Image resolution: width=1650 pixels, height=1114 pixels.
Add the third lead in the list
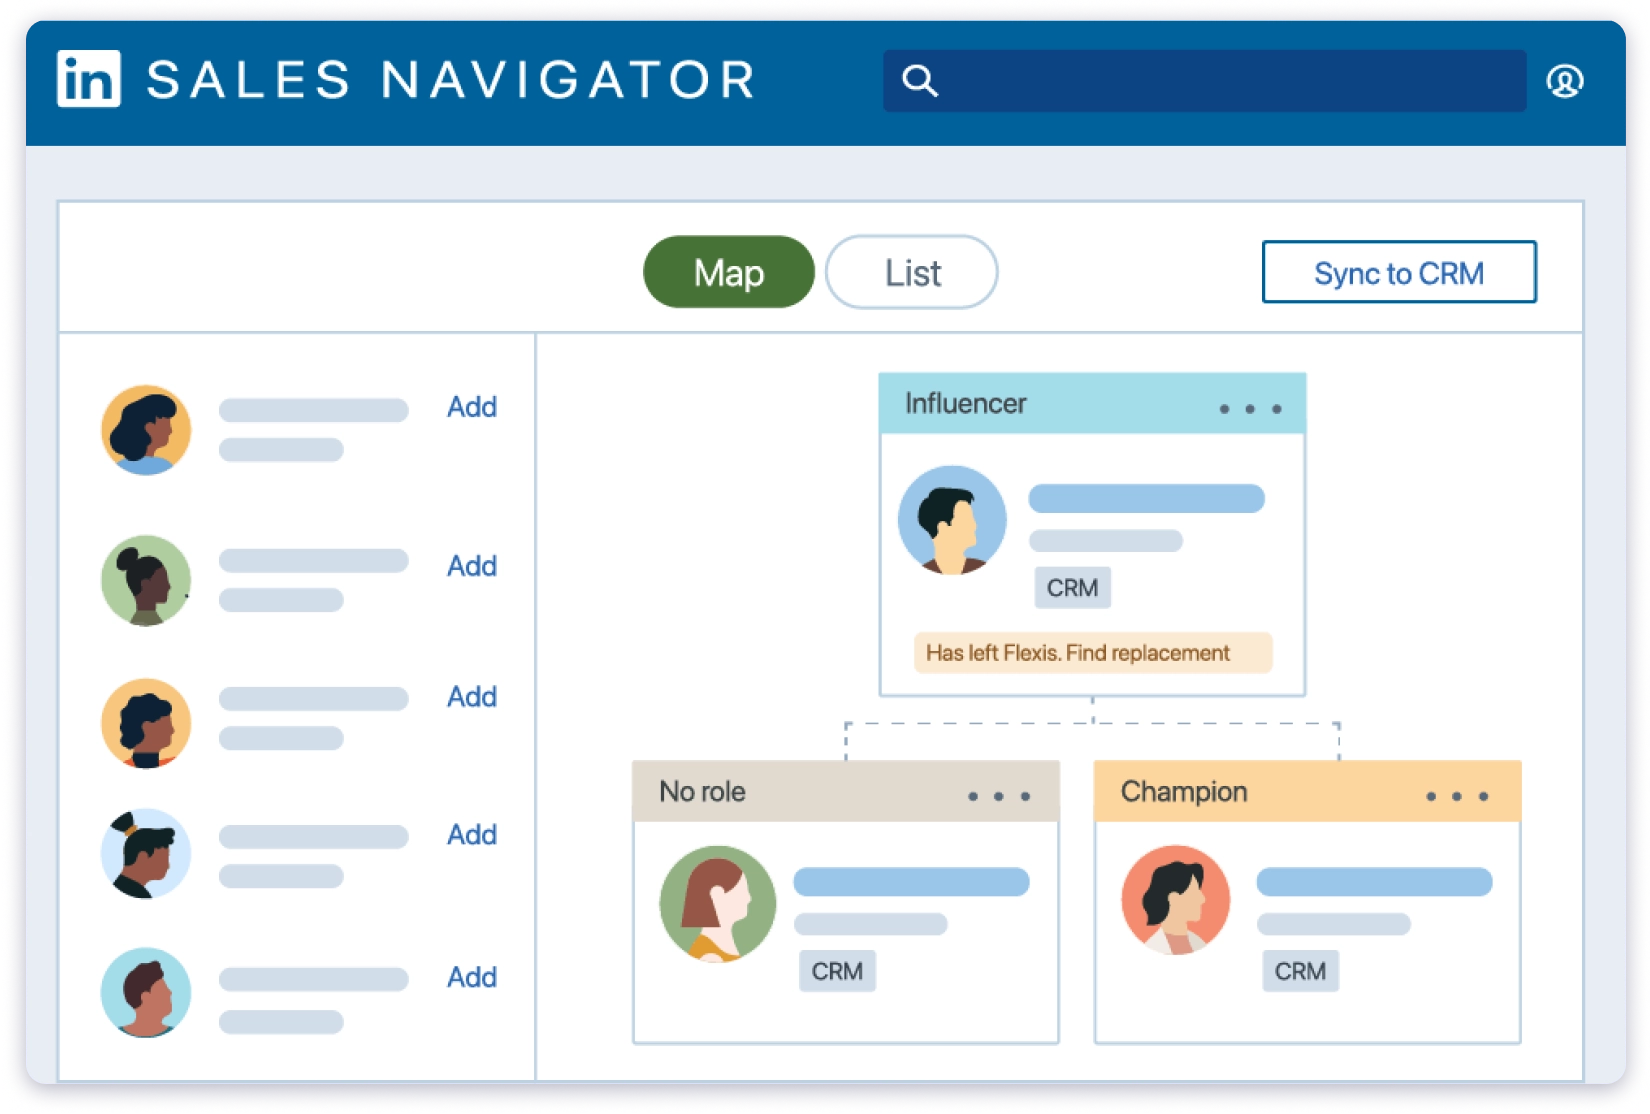click(x=472, y=697)
